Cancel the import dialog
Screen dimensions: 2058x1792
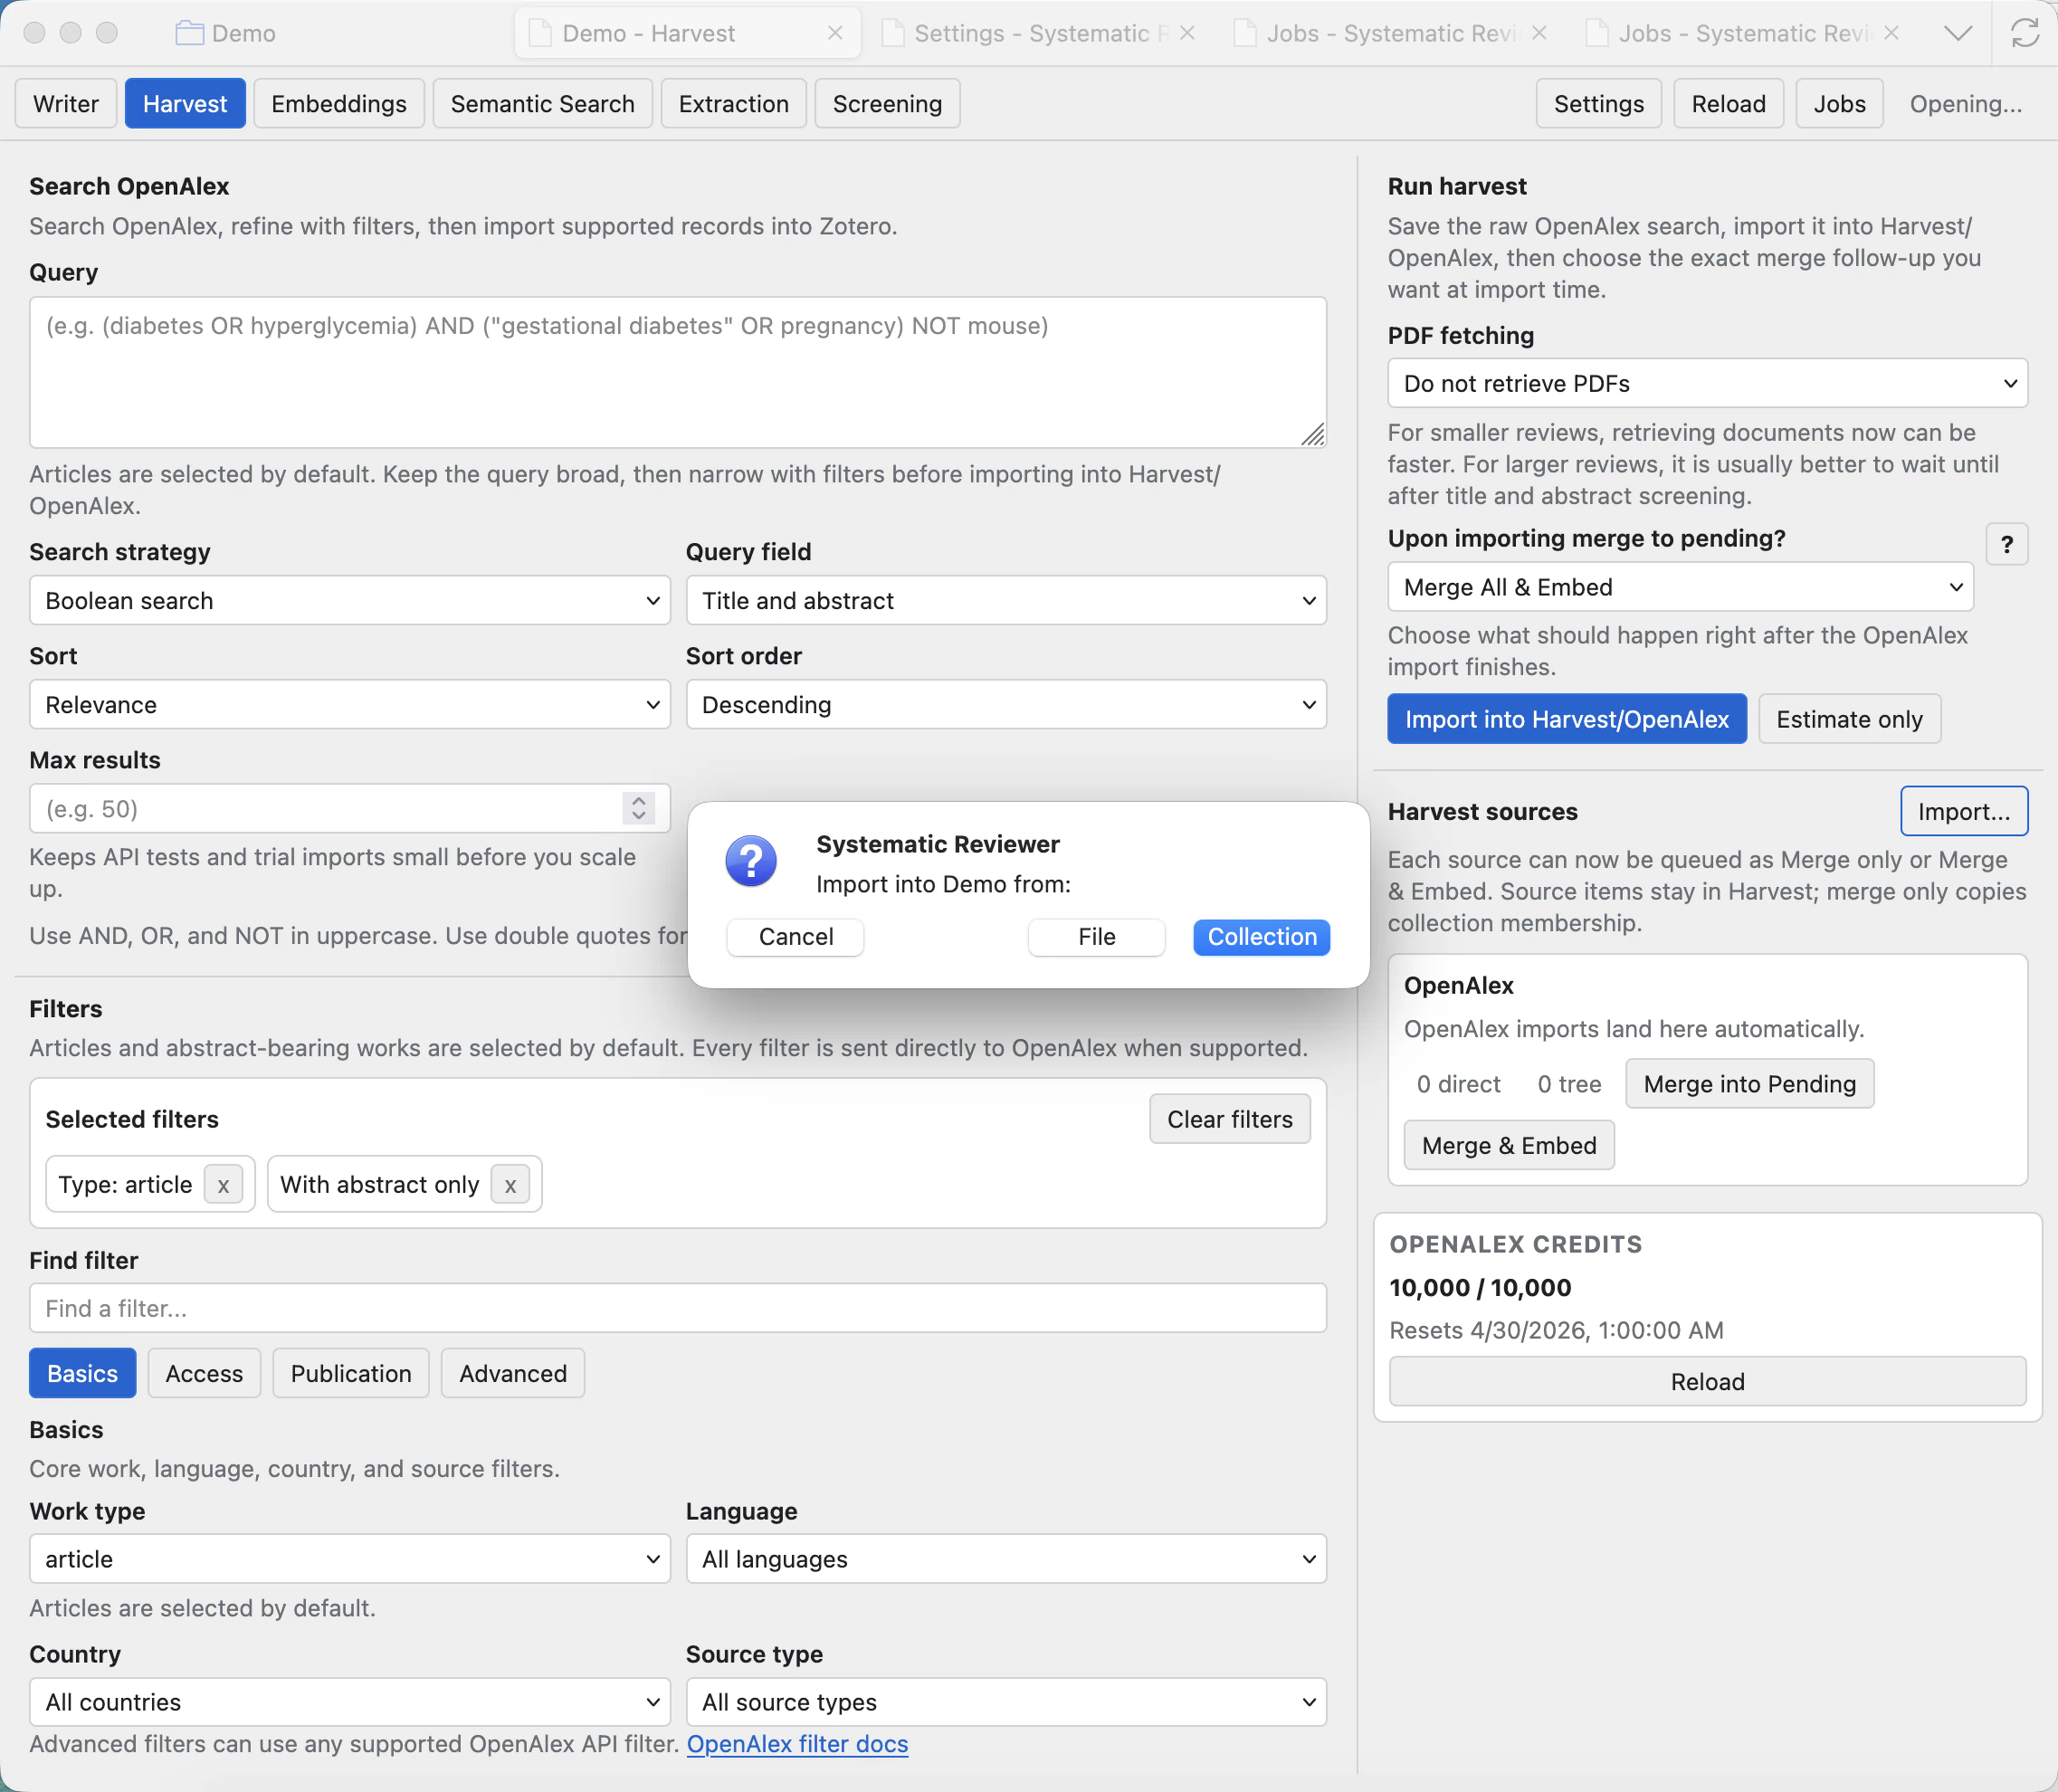pyautogui.click(x=795, y=937)
